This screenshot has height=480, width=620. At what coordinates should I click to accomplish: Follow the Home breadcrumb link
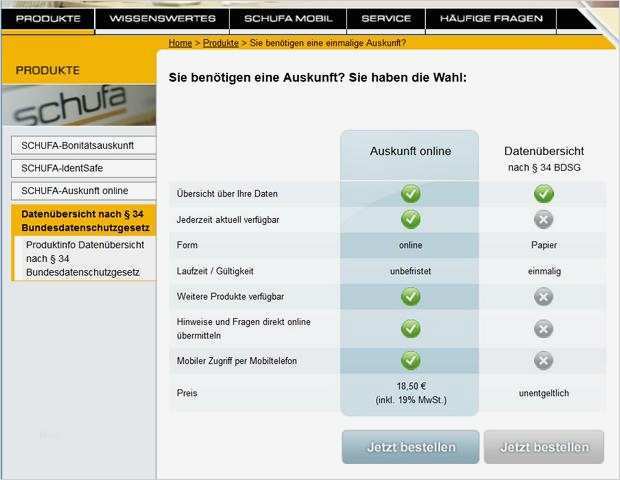tap(180, 43)
